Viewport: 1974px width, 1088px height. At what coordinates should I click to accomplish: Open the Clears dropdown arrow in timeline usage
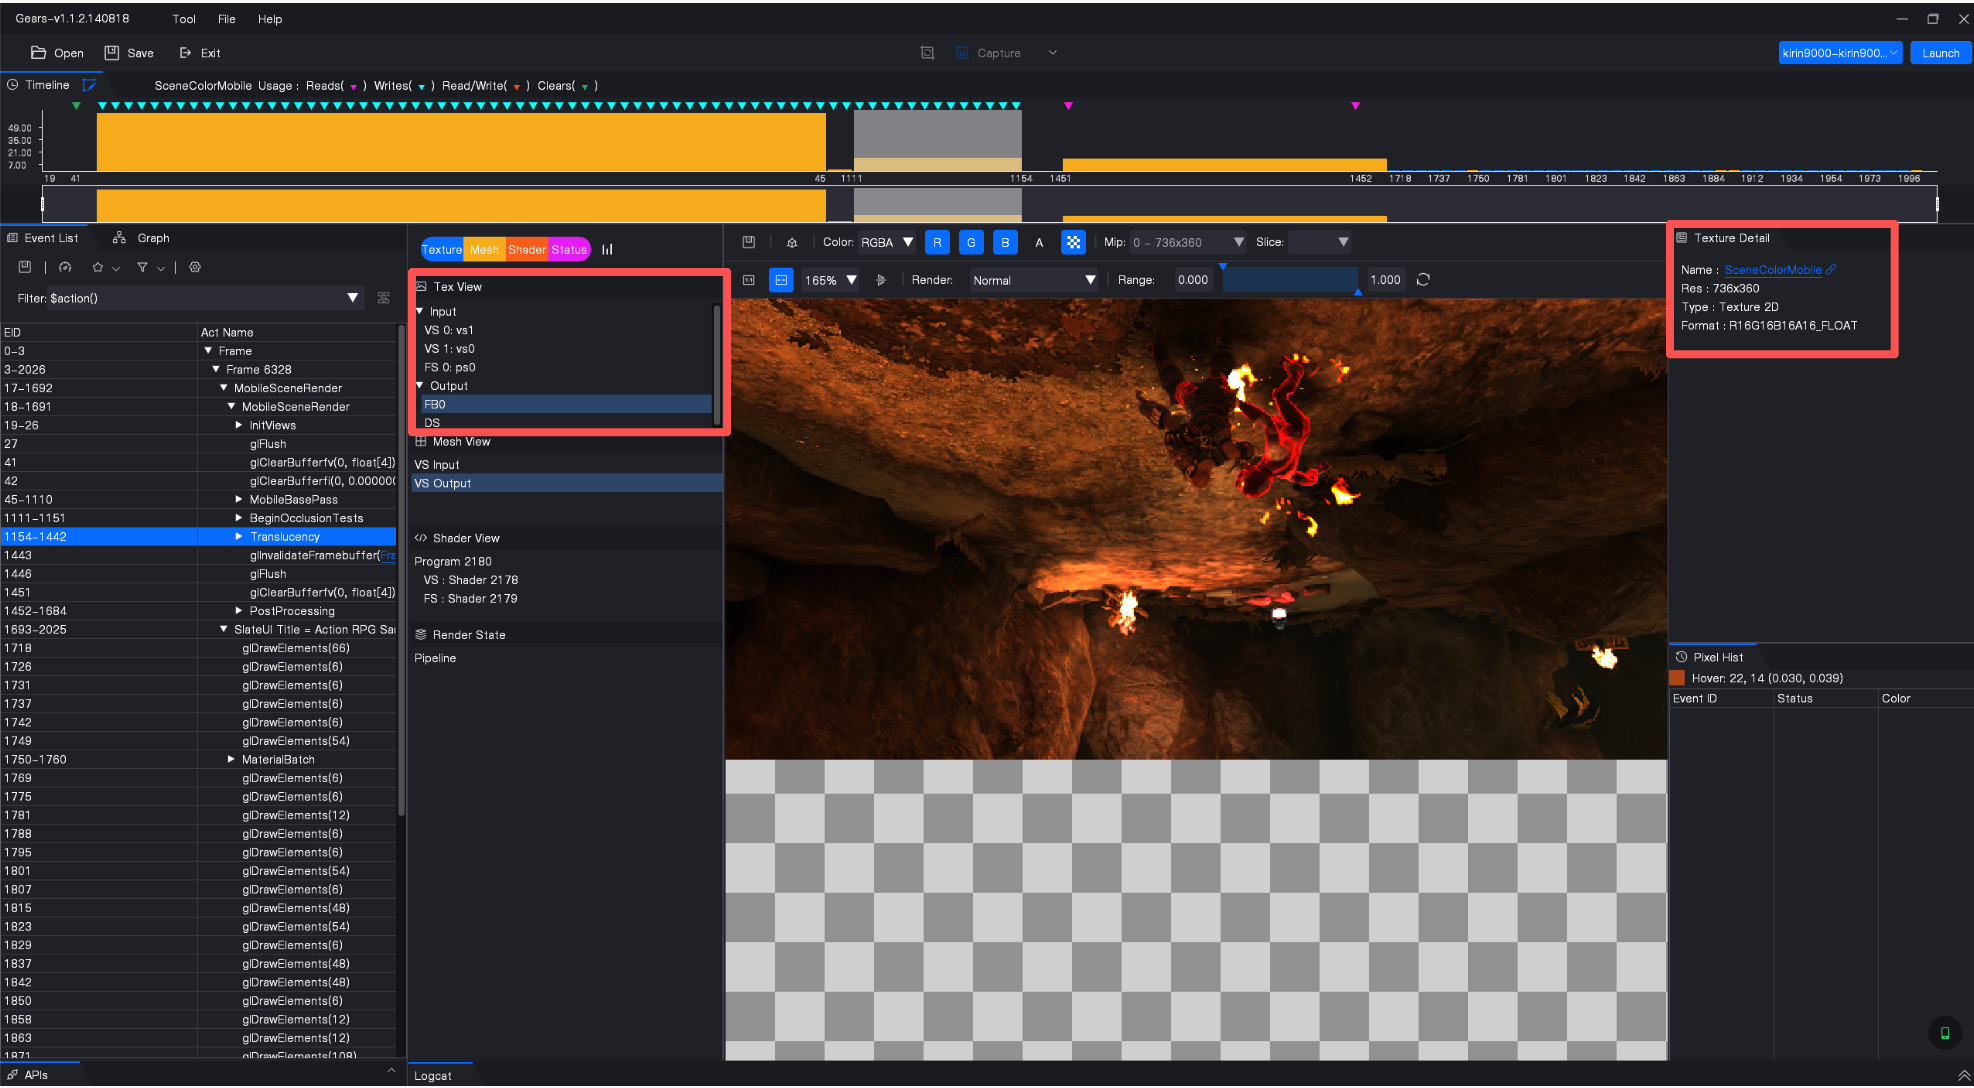[584, 87]
